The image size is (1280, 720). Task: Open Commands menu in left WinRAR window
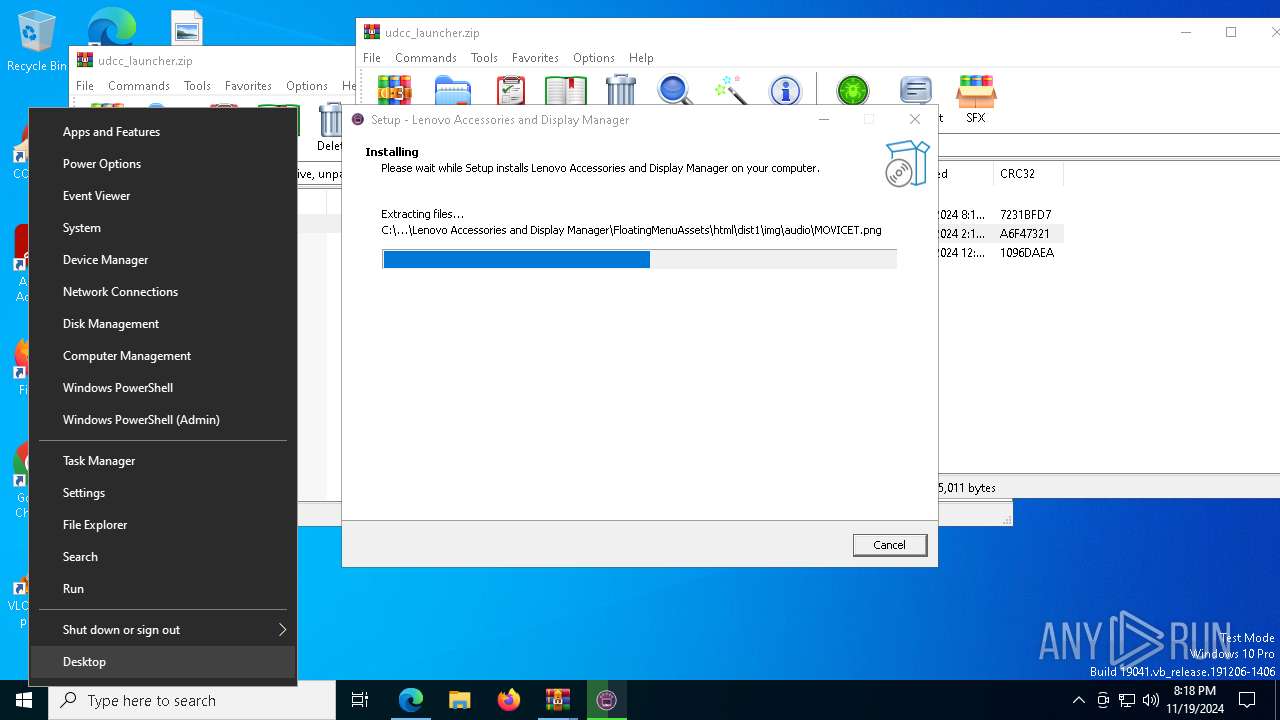tap(139, 86)
